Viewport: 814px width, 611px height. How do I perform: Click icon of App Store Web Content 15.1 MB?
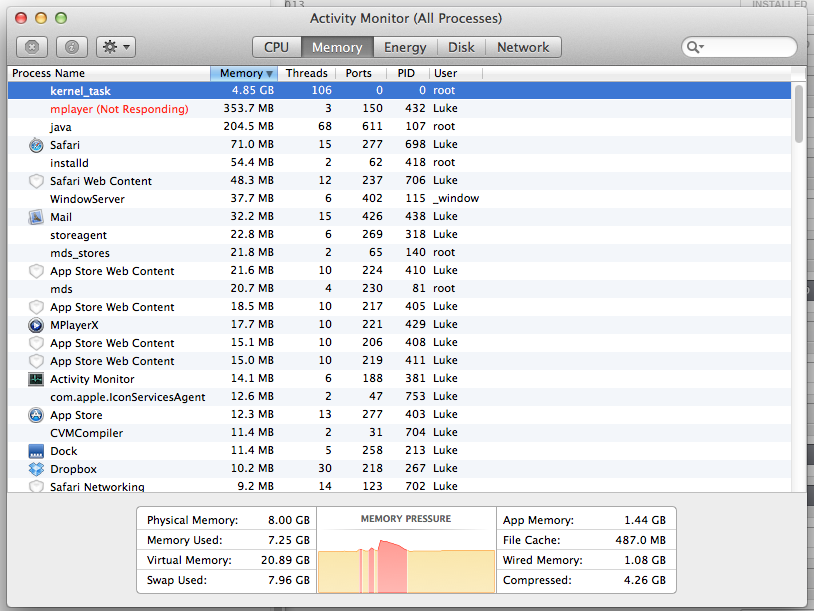click(36, 343)
